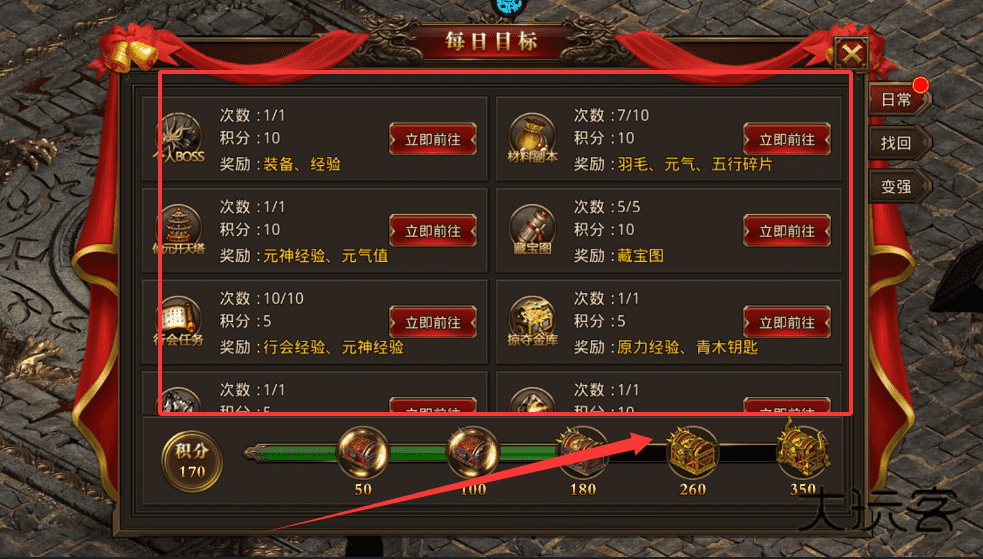
Task: Open the 藏宝图 scroll icon
Action: coord(532,230)
